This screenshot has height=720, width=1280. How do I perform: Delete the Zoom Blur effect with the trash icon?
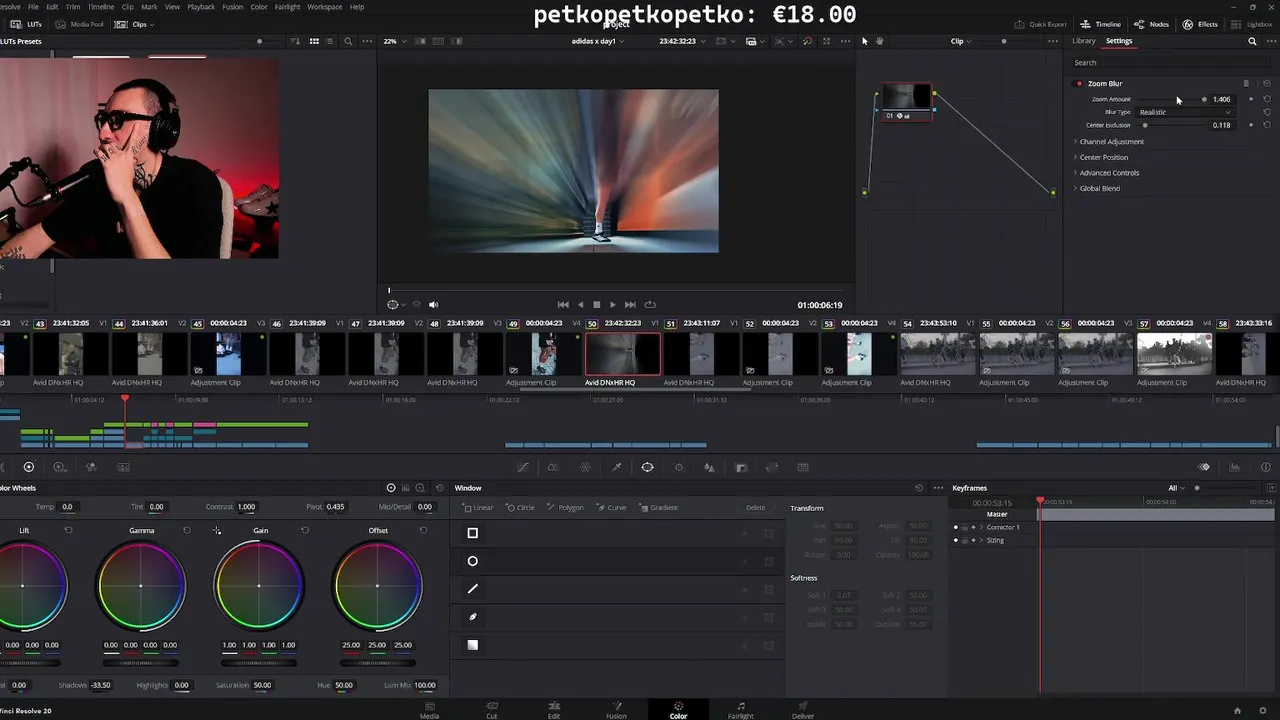tap(1246, 84)
